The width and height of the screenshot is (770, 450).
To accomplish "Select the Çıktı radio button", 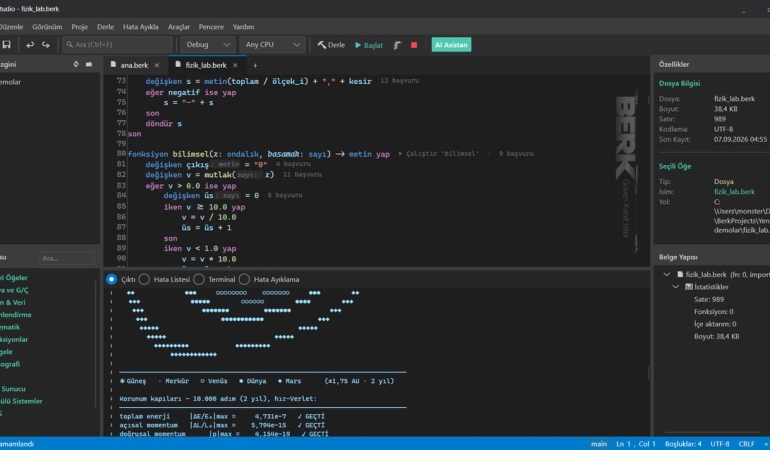I will click(x=111, y=279).
